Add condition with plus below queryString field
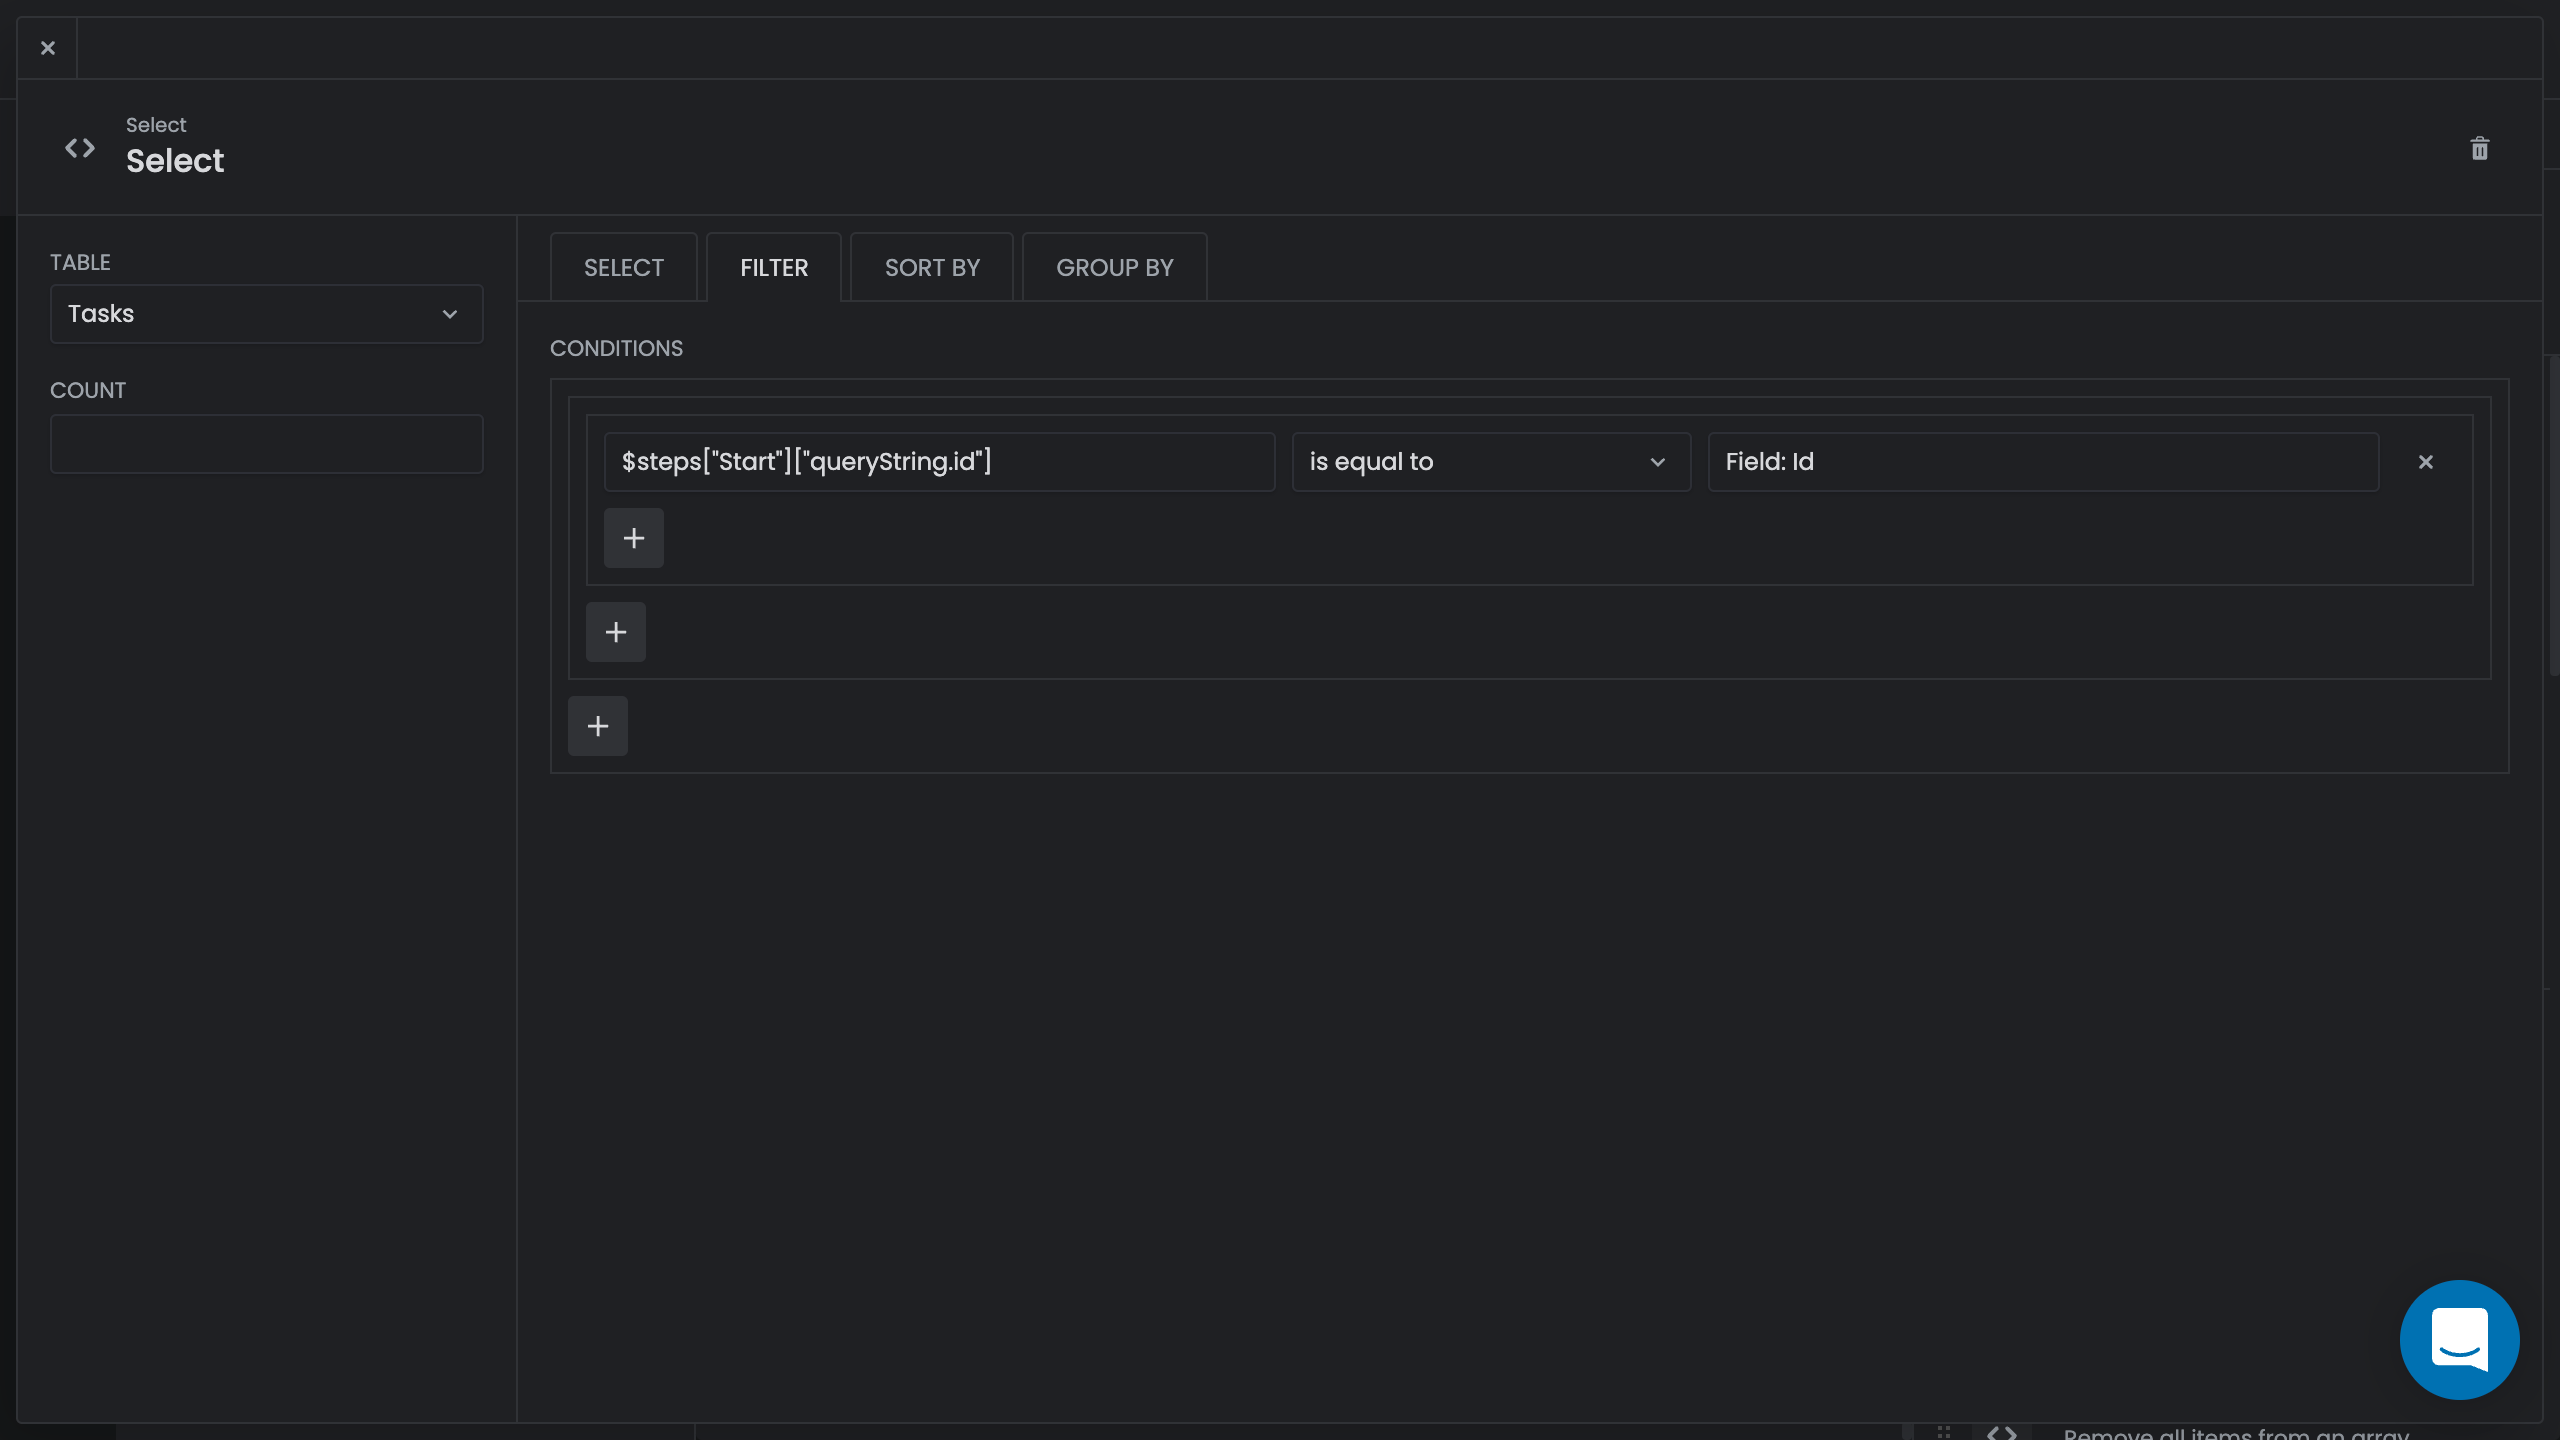The width and height of the screenshot is (2560, 1440). pyautogui.click(x=634, y=538)
